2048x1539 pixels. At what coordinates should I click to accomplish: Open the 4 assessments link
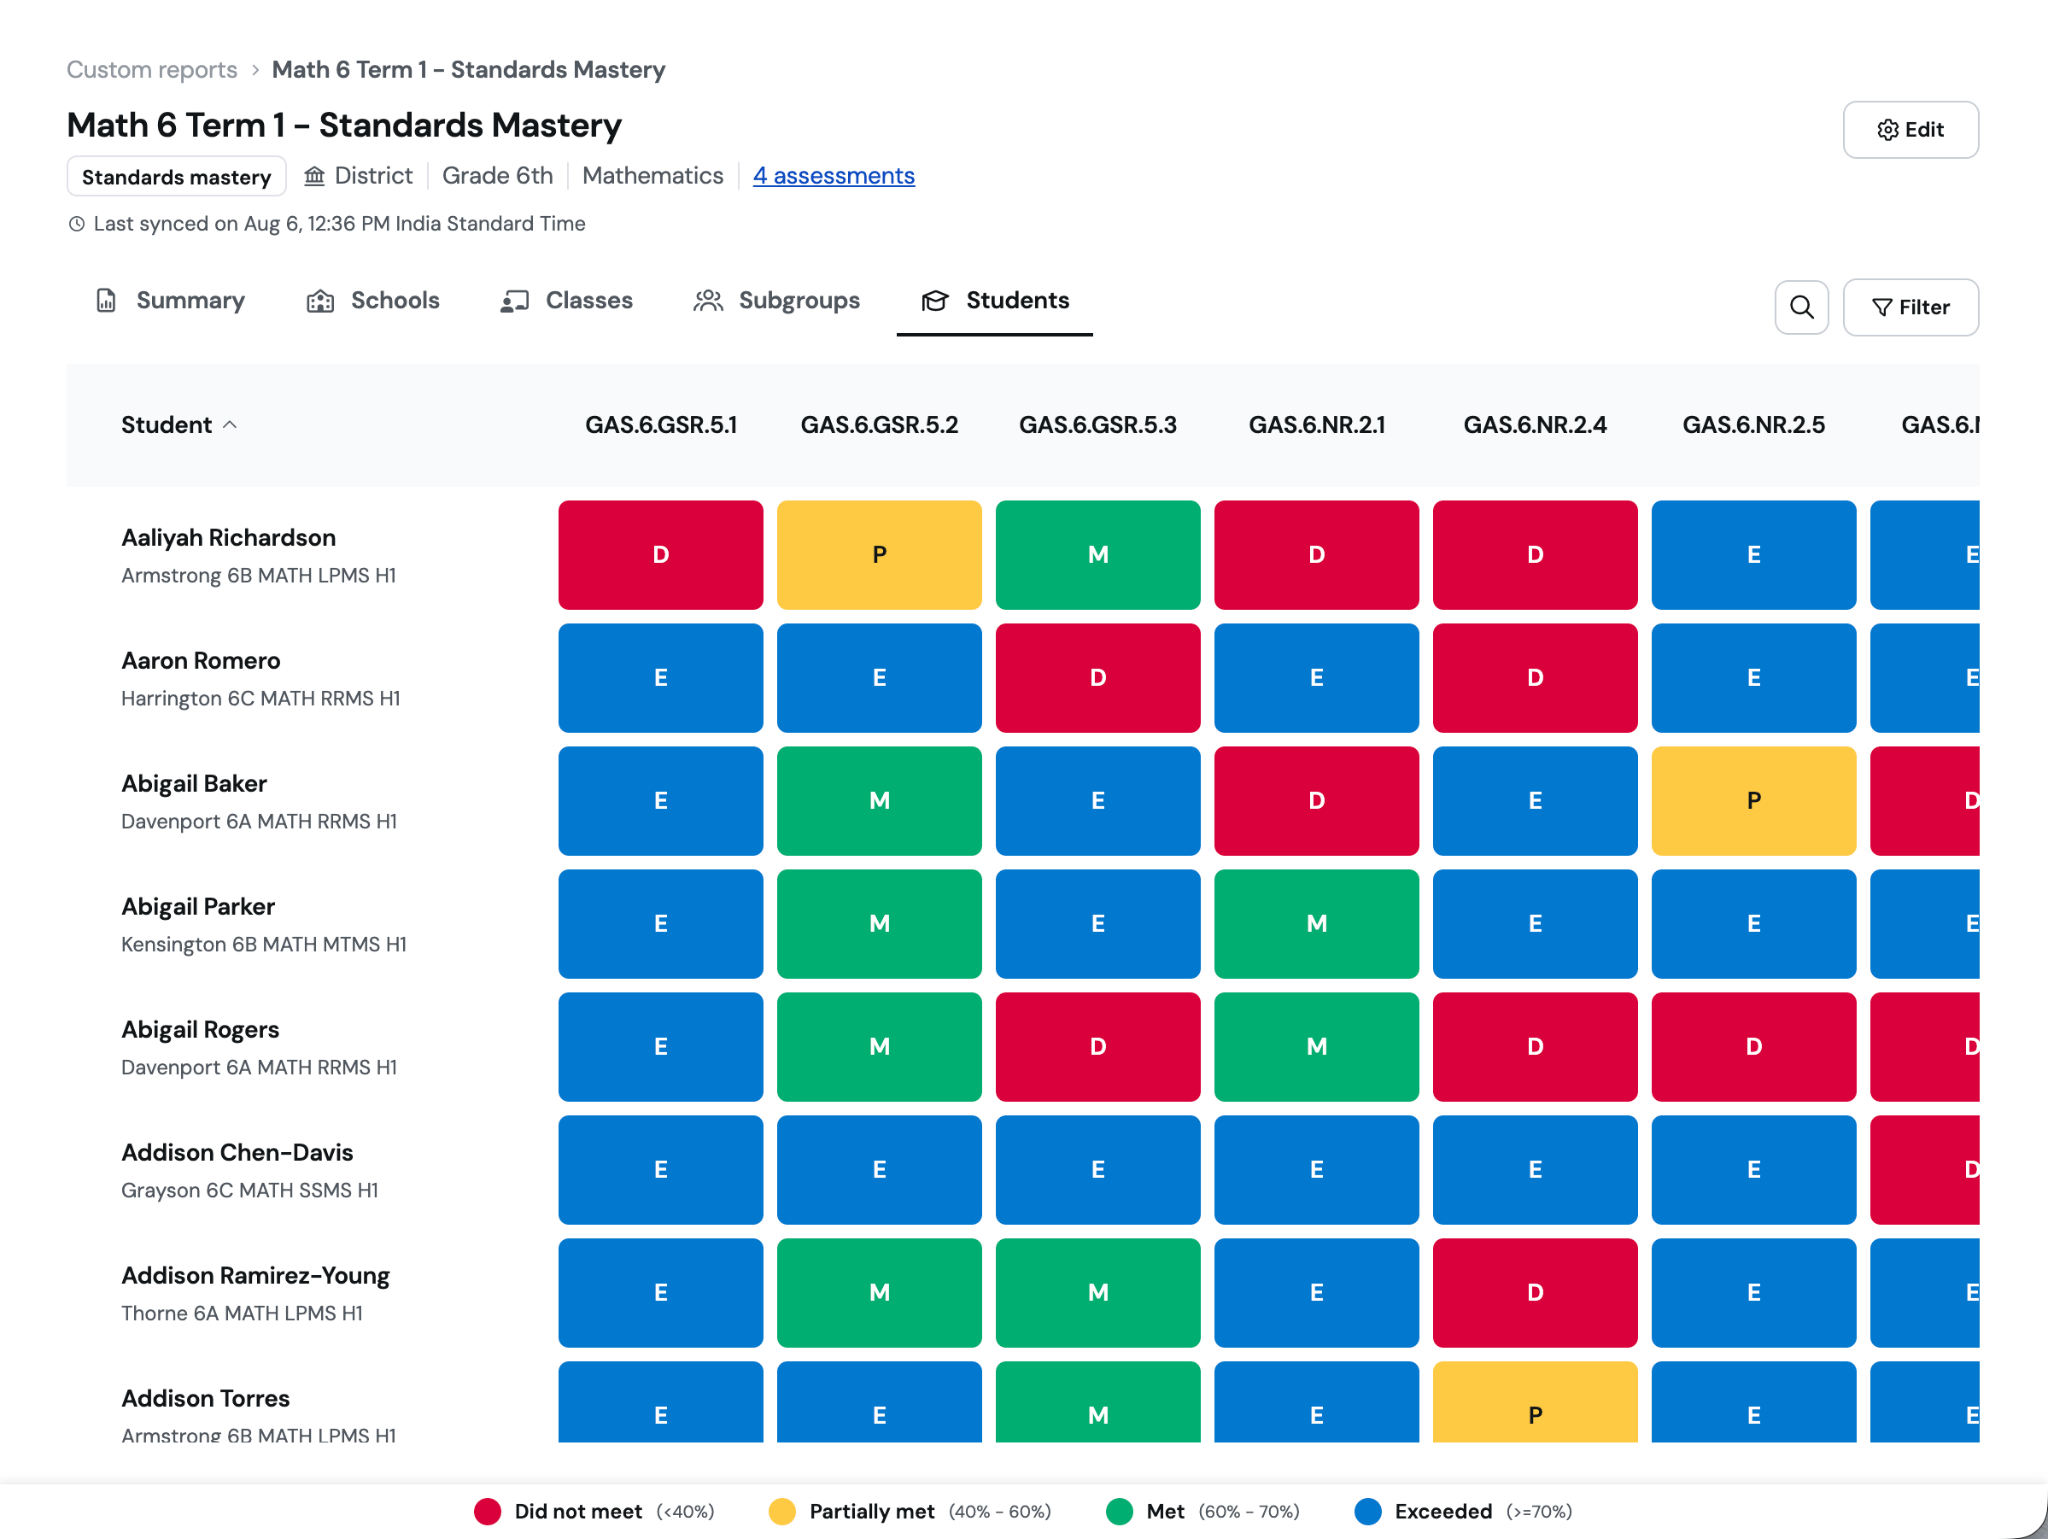tap(833, 176)
